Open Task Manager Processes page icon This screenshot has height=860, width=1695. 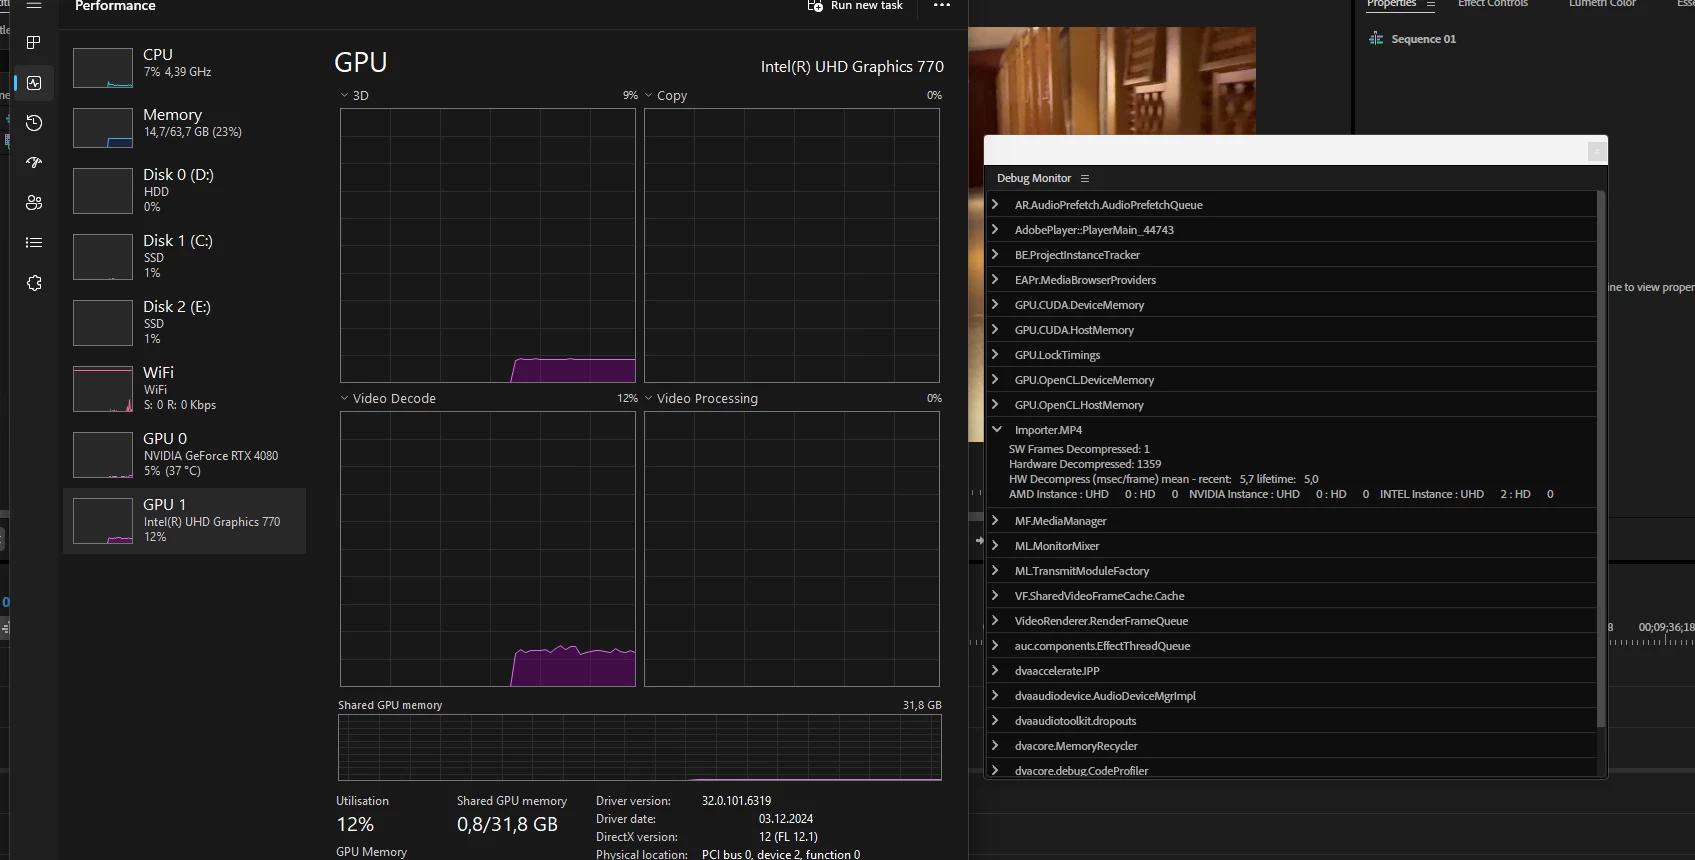[34, 43]
